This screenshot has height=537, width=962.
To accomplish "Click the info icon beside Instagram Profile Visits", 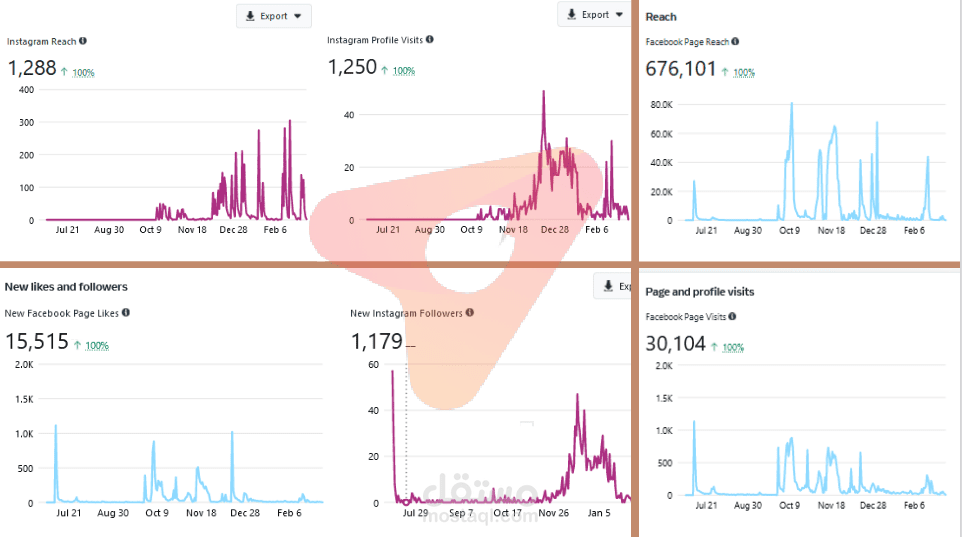I will pos(430,39).
